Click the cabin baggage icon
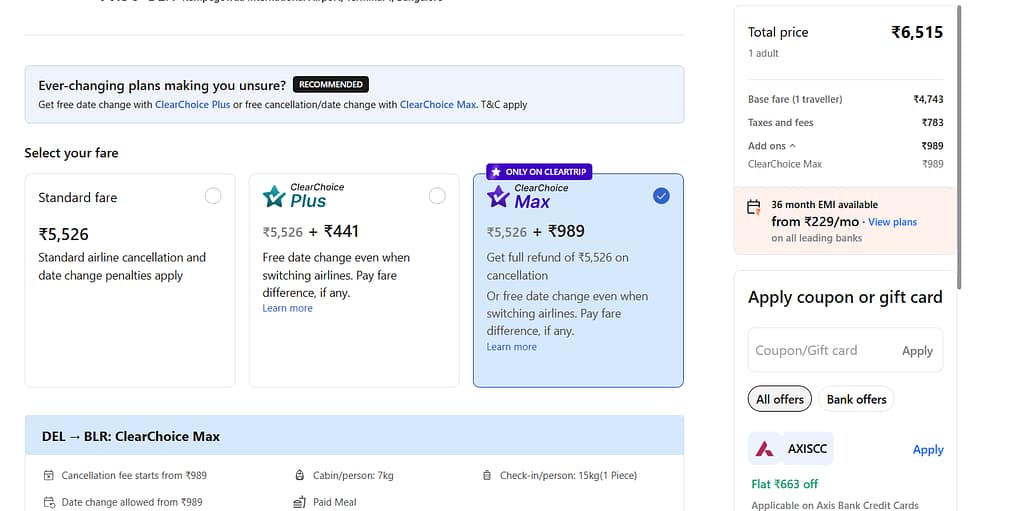Viewport: 1024px width, 511px height. click(x=300, y=475)
